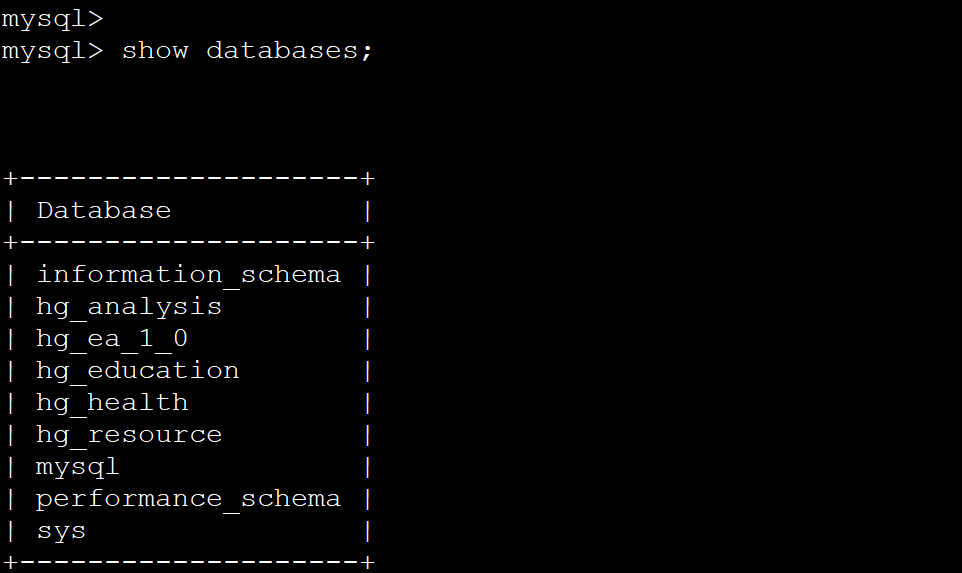Click the hg_health database entry

coord(112,402)
